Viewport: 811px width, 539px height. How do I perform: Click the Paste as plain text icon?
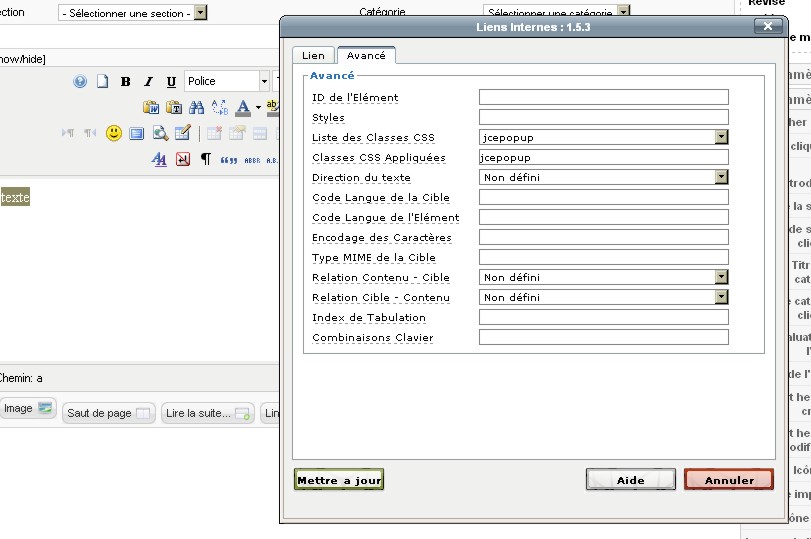[174, 107]
